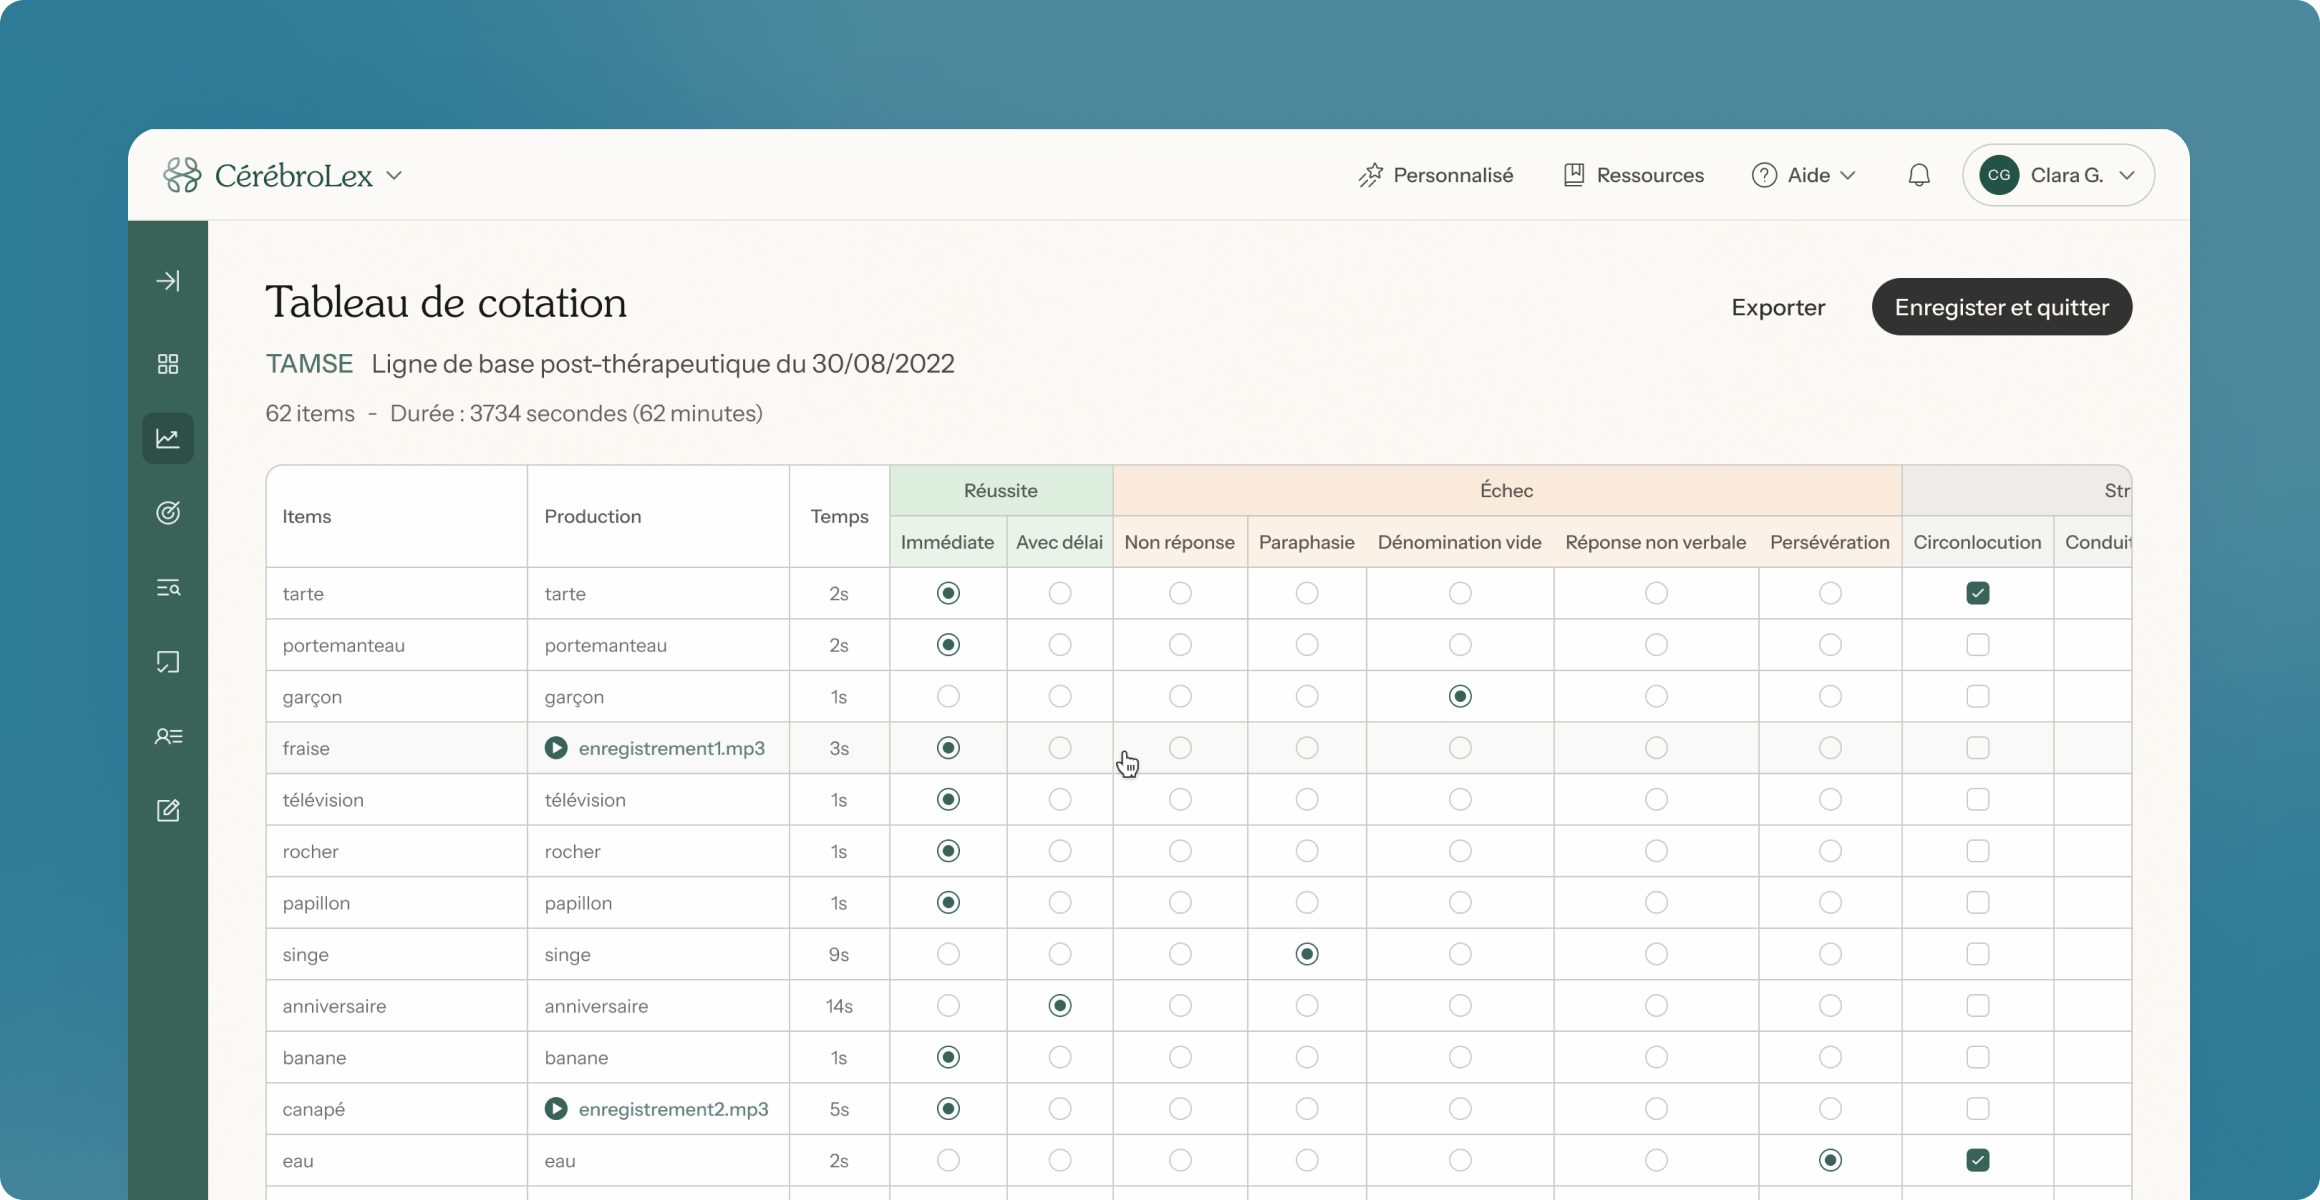
Task: Open the Ressources menu
Action: (x=1650, y=175)
